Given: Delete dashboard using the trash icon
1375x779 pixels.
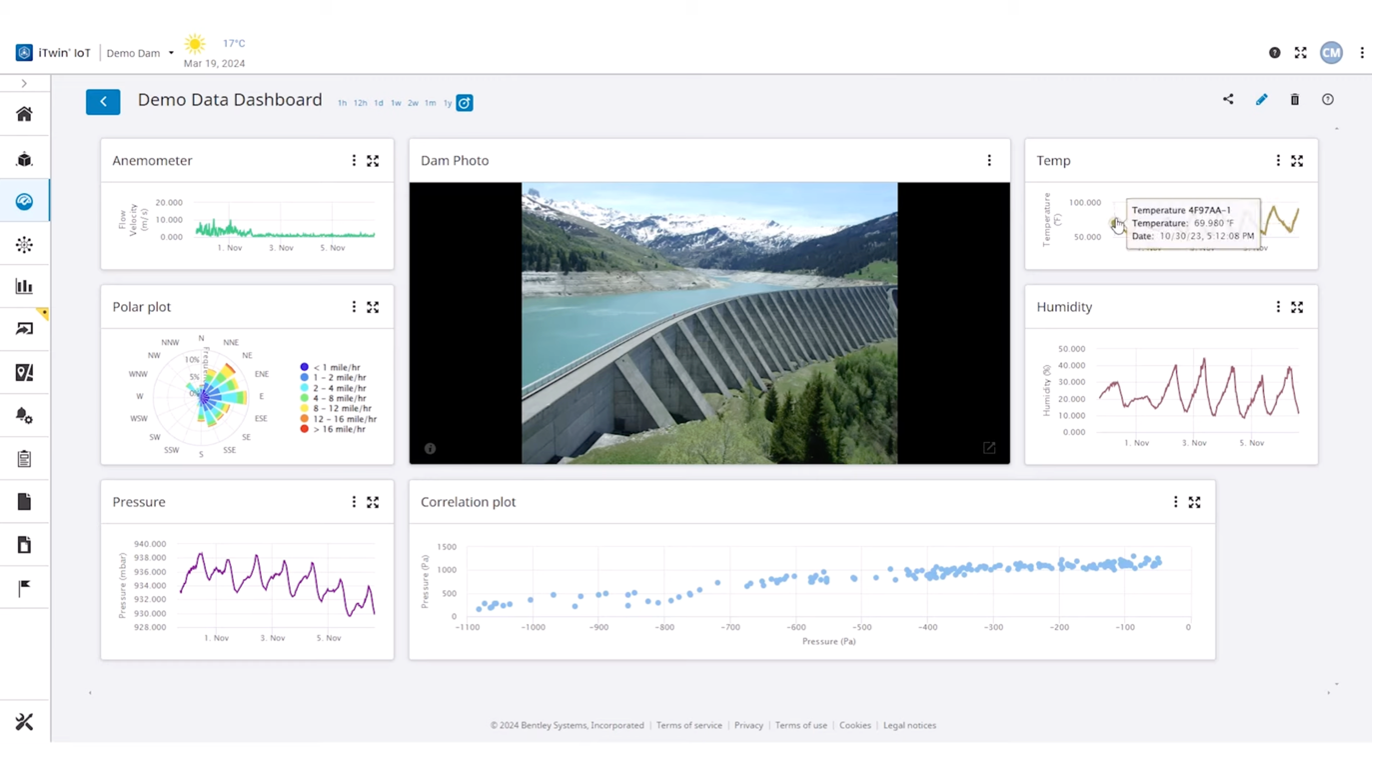Looking at the screenshot, I should click(x=1295, y=99).
